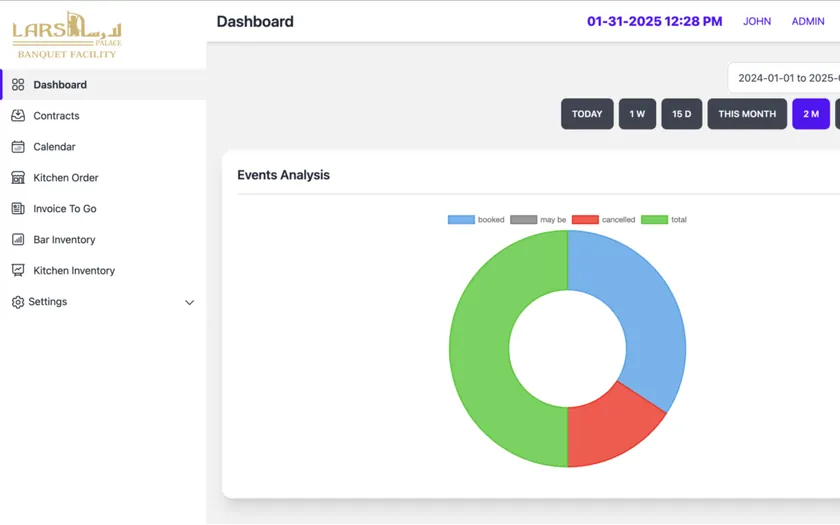
Task: Click the Dashboard grid icon in sidebar
Action: point(18,85)
